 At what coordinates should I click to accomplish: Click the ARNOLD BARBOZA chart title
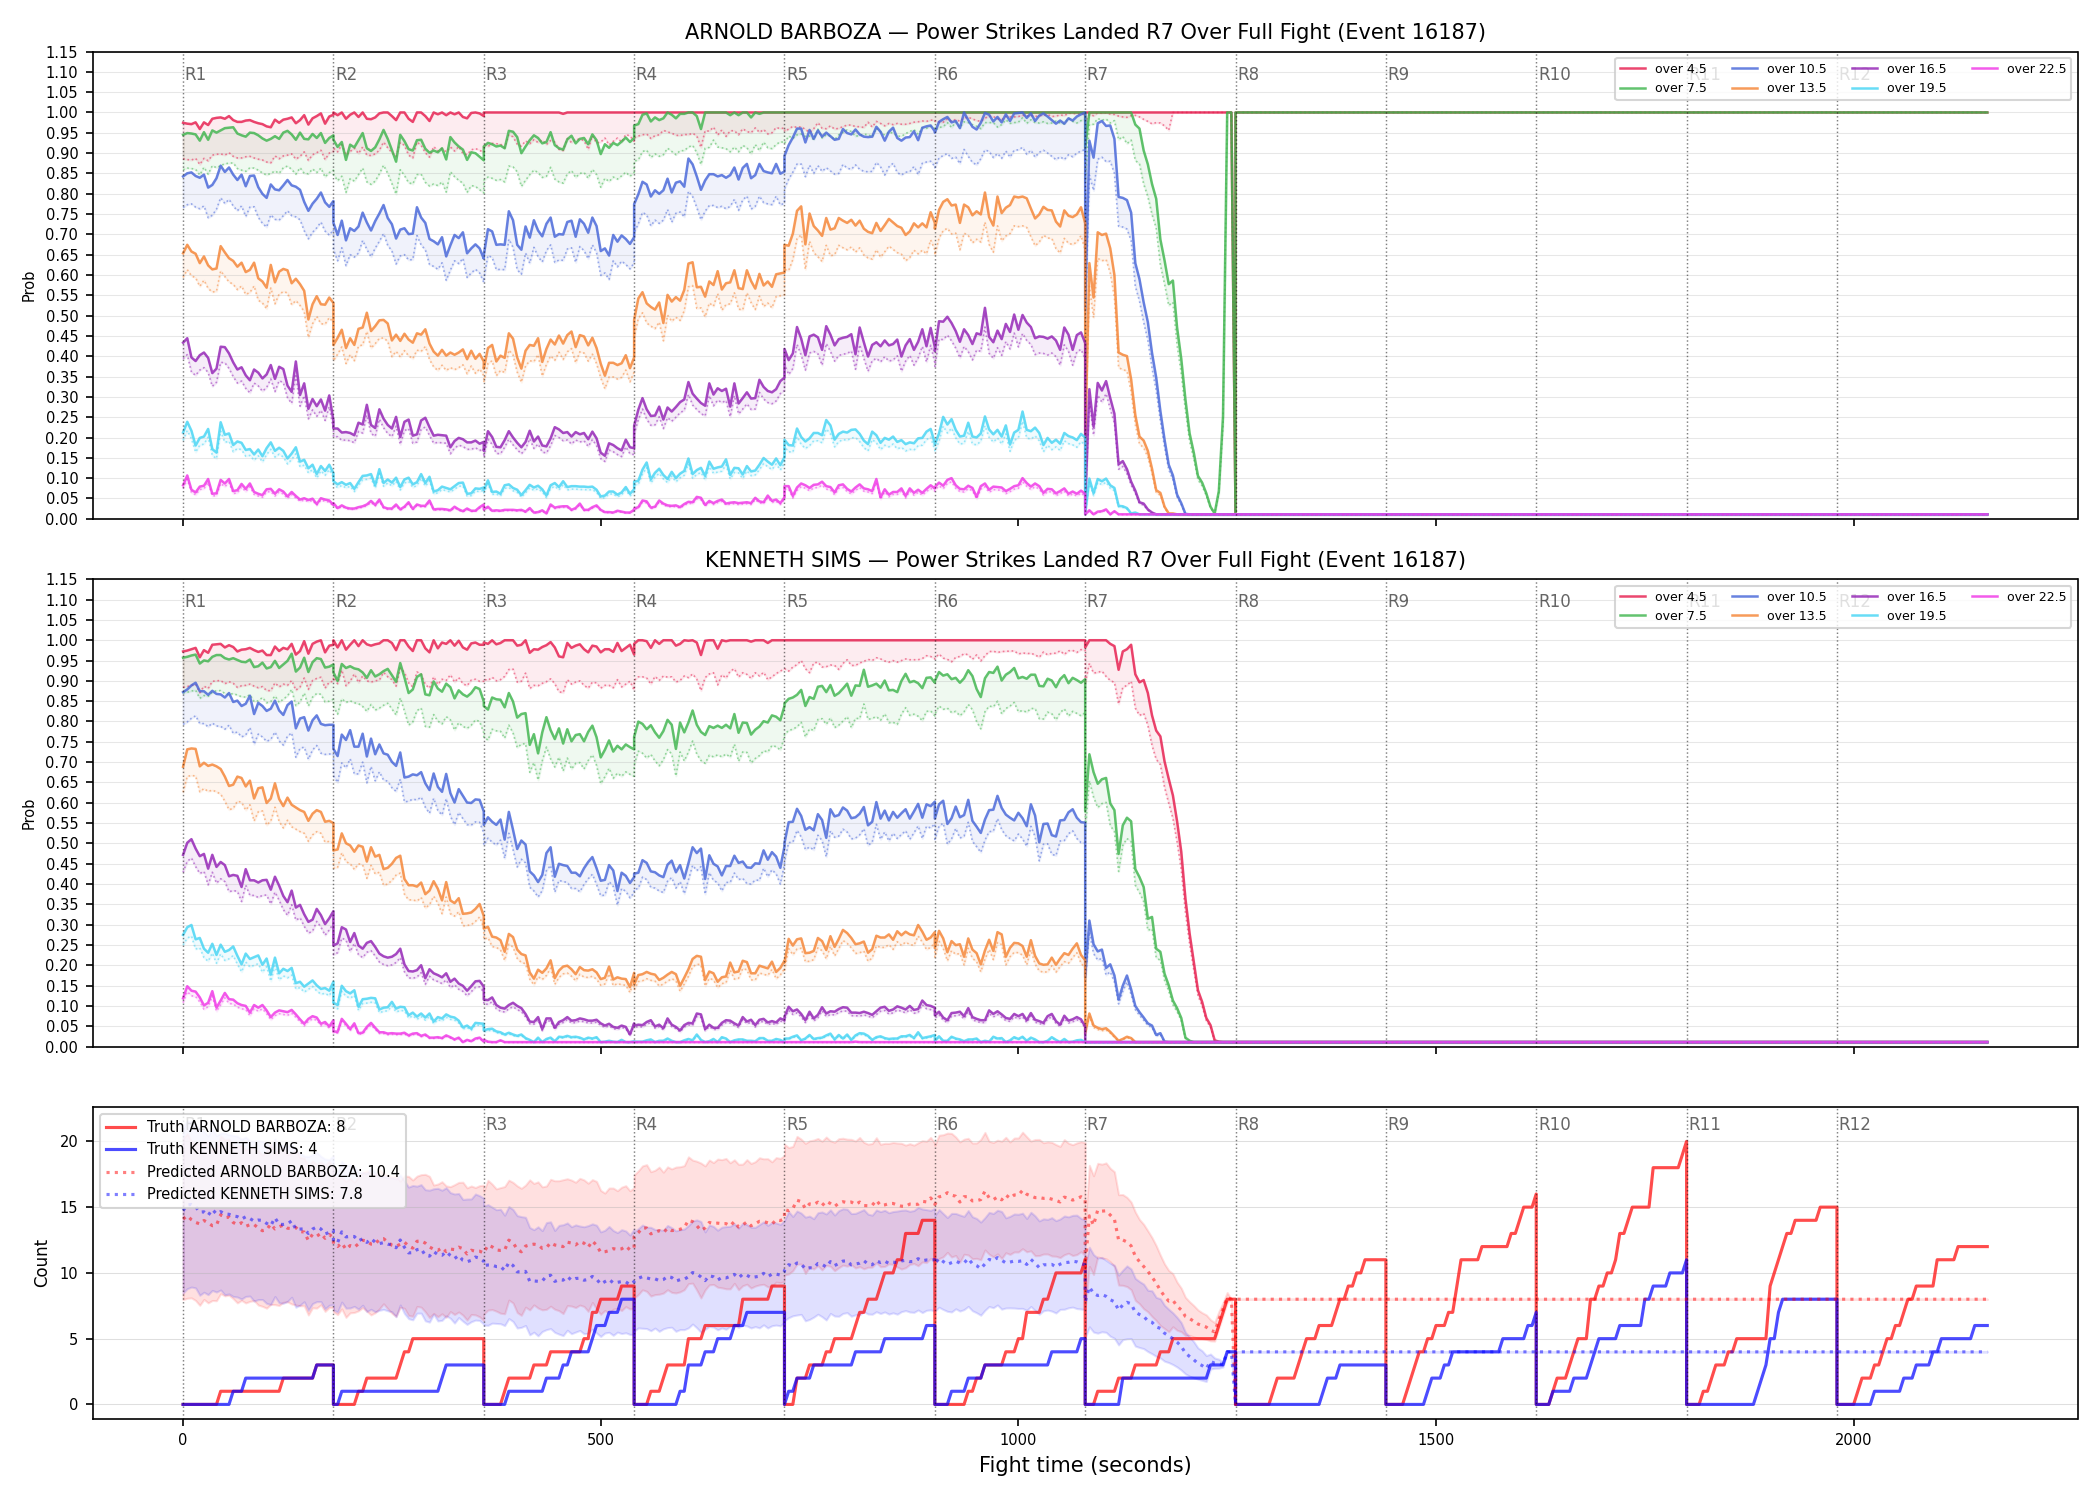1085,32
